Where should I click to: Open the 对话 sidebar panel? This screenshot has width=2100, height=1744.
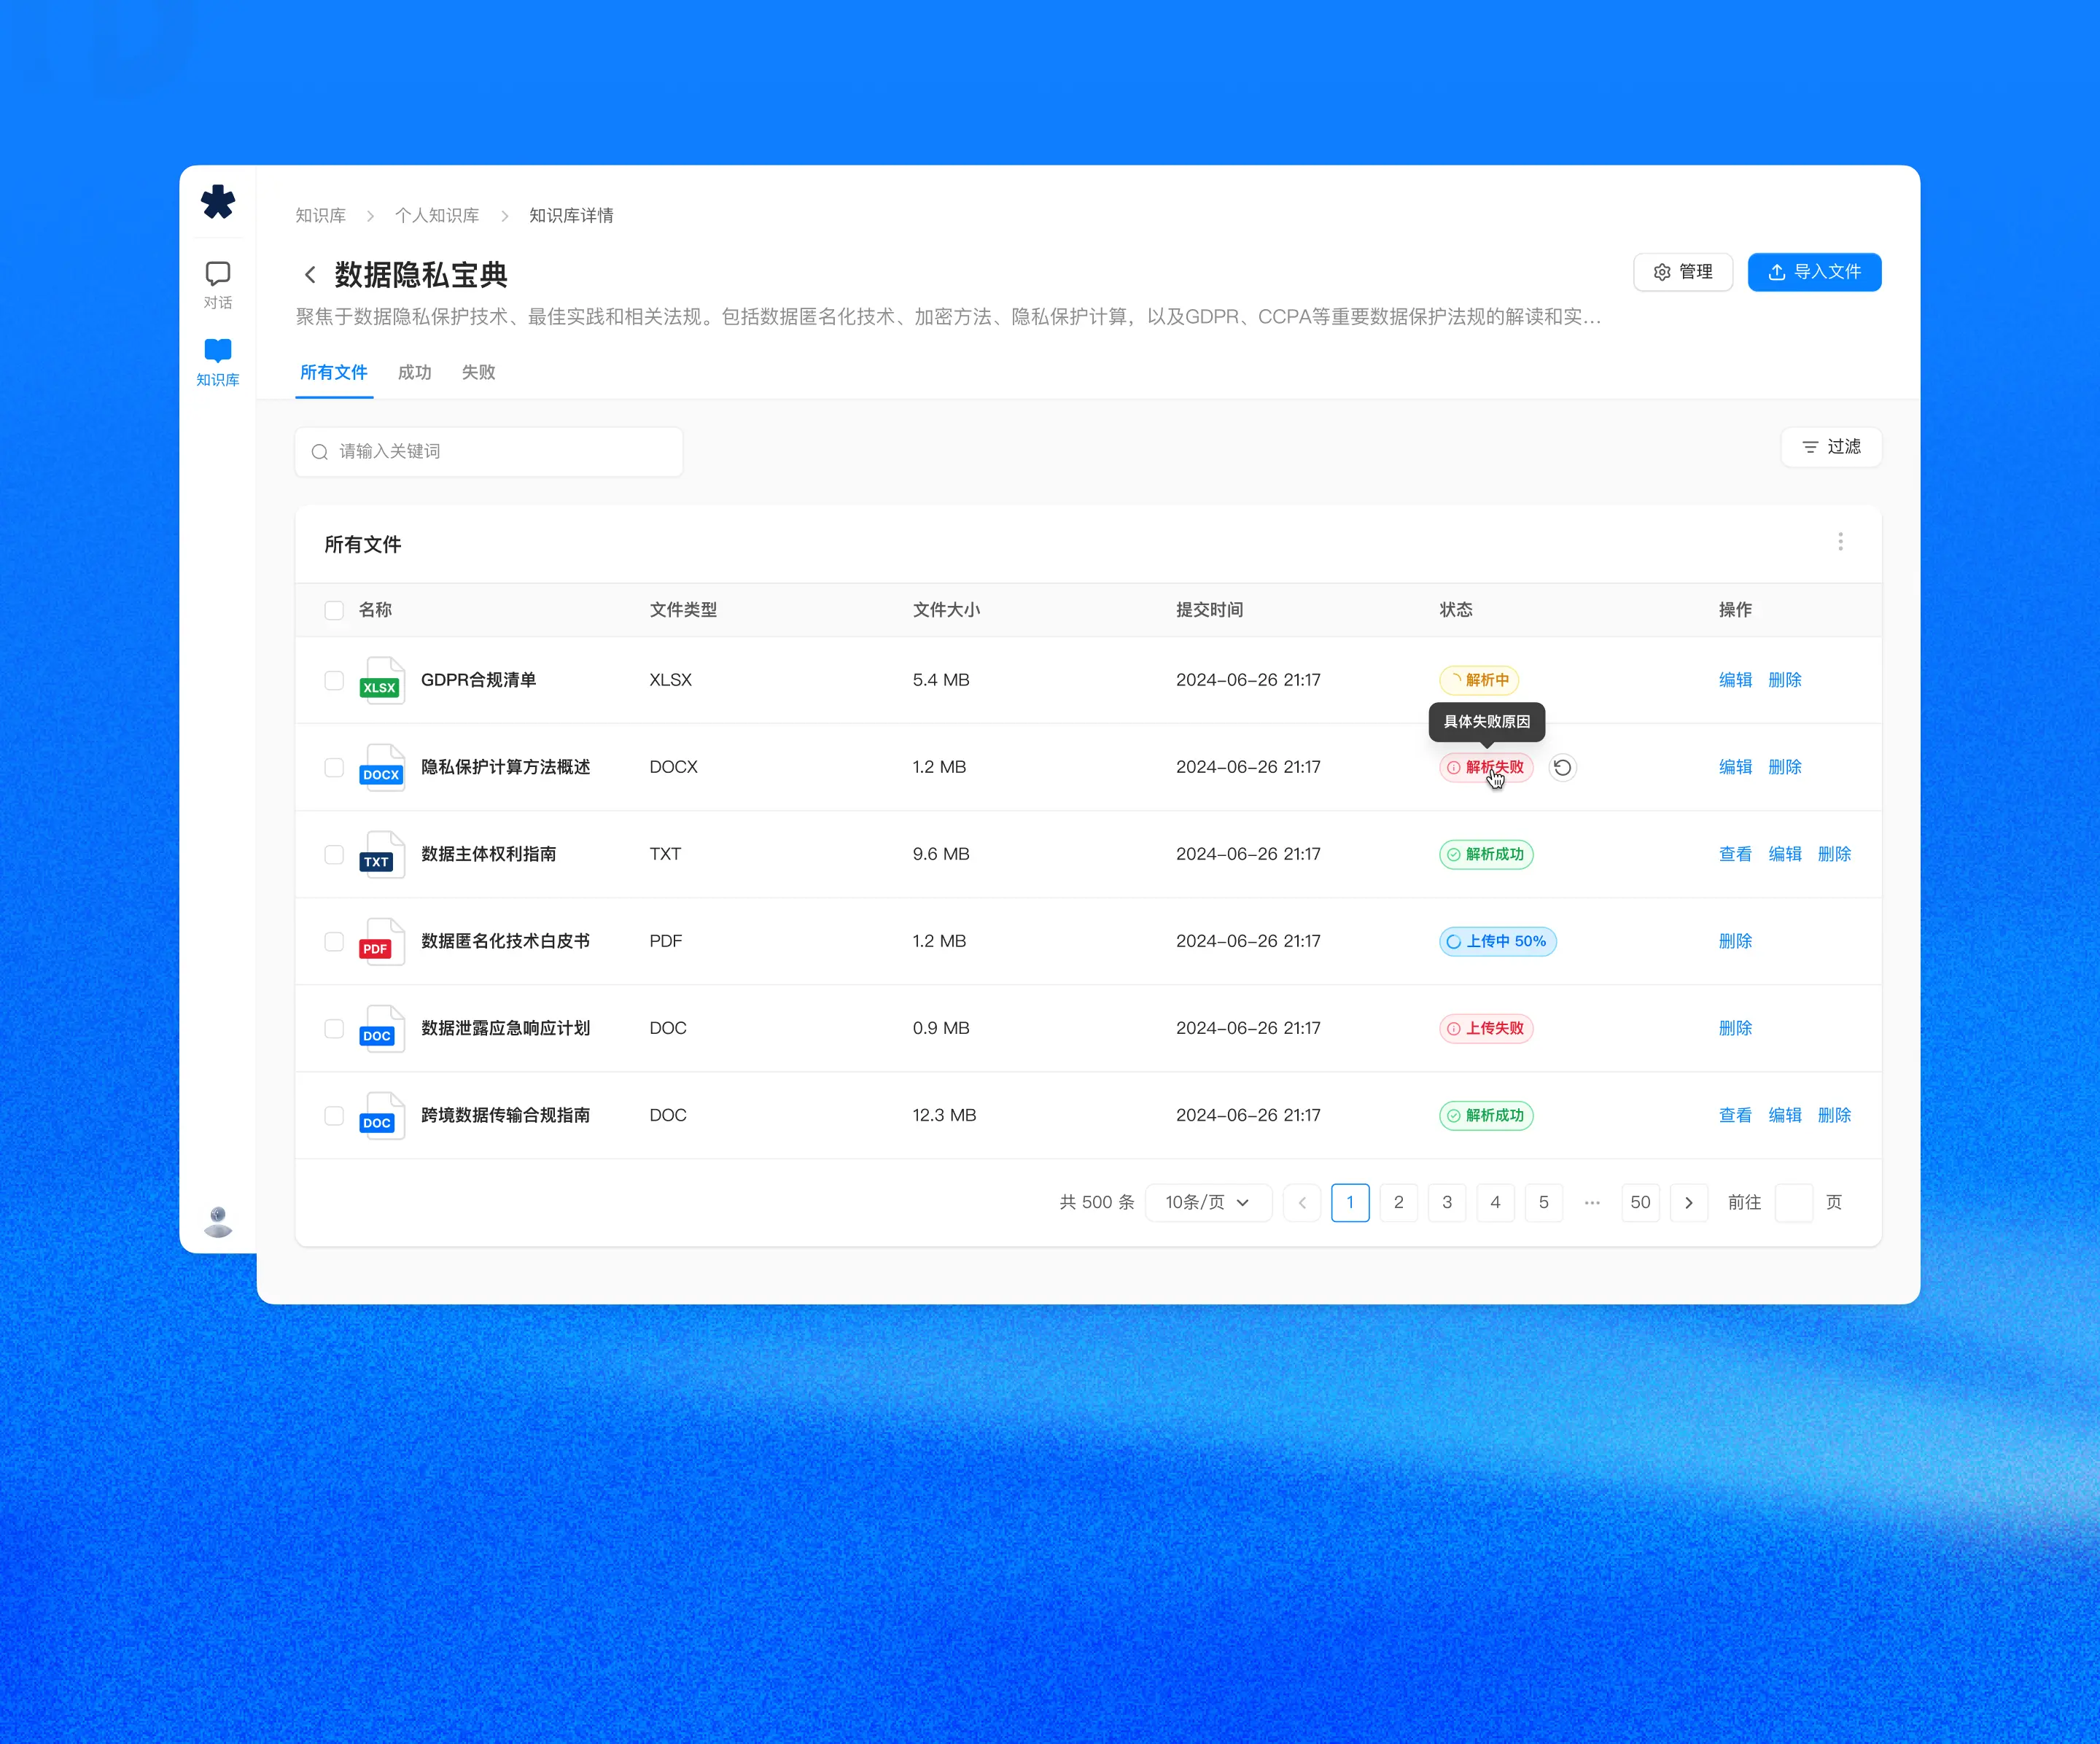[x=218, y=282]
